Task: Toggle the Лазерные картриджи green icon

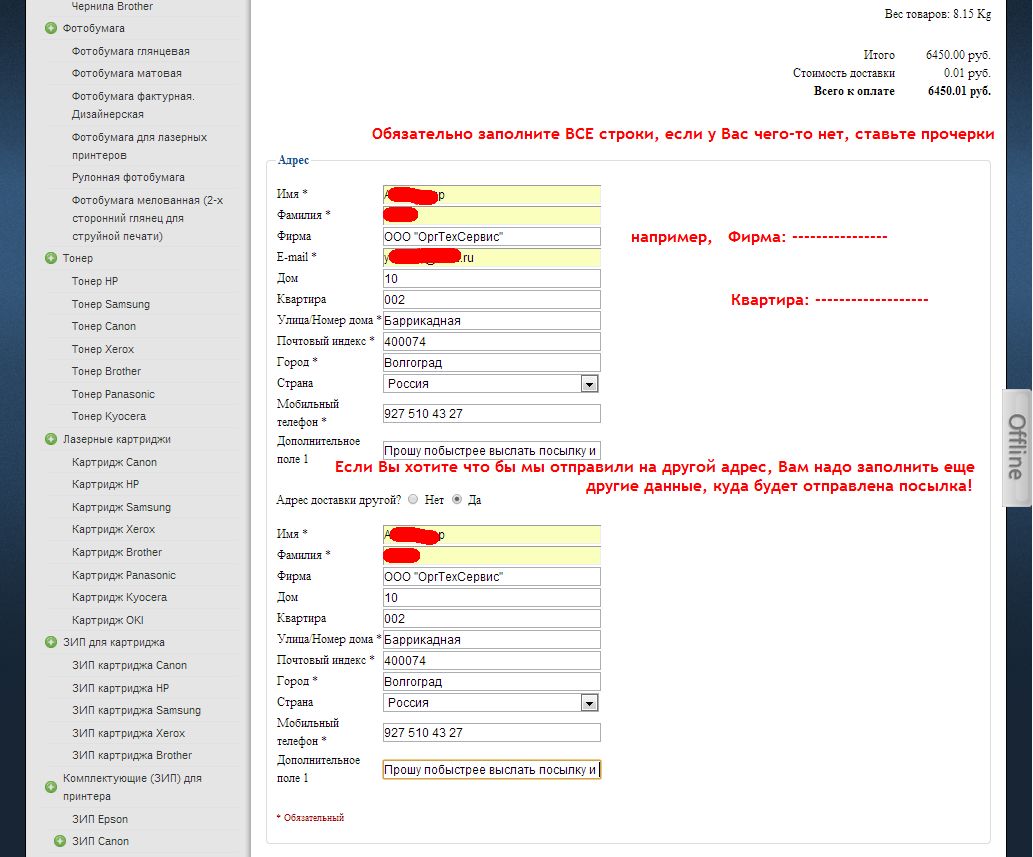Action: pos(51,439)
